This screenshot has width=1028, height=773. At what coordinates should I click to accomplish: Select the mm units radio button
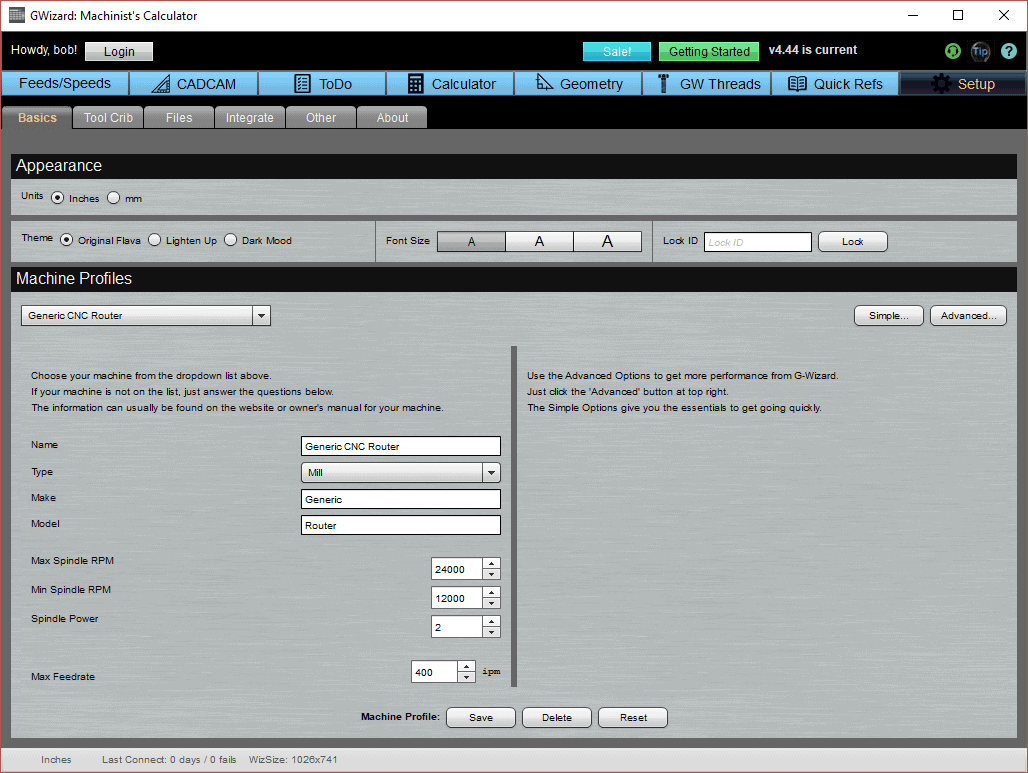(x=113, y=198)
